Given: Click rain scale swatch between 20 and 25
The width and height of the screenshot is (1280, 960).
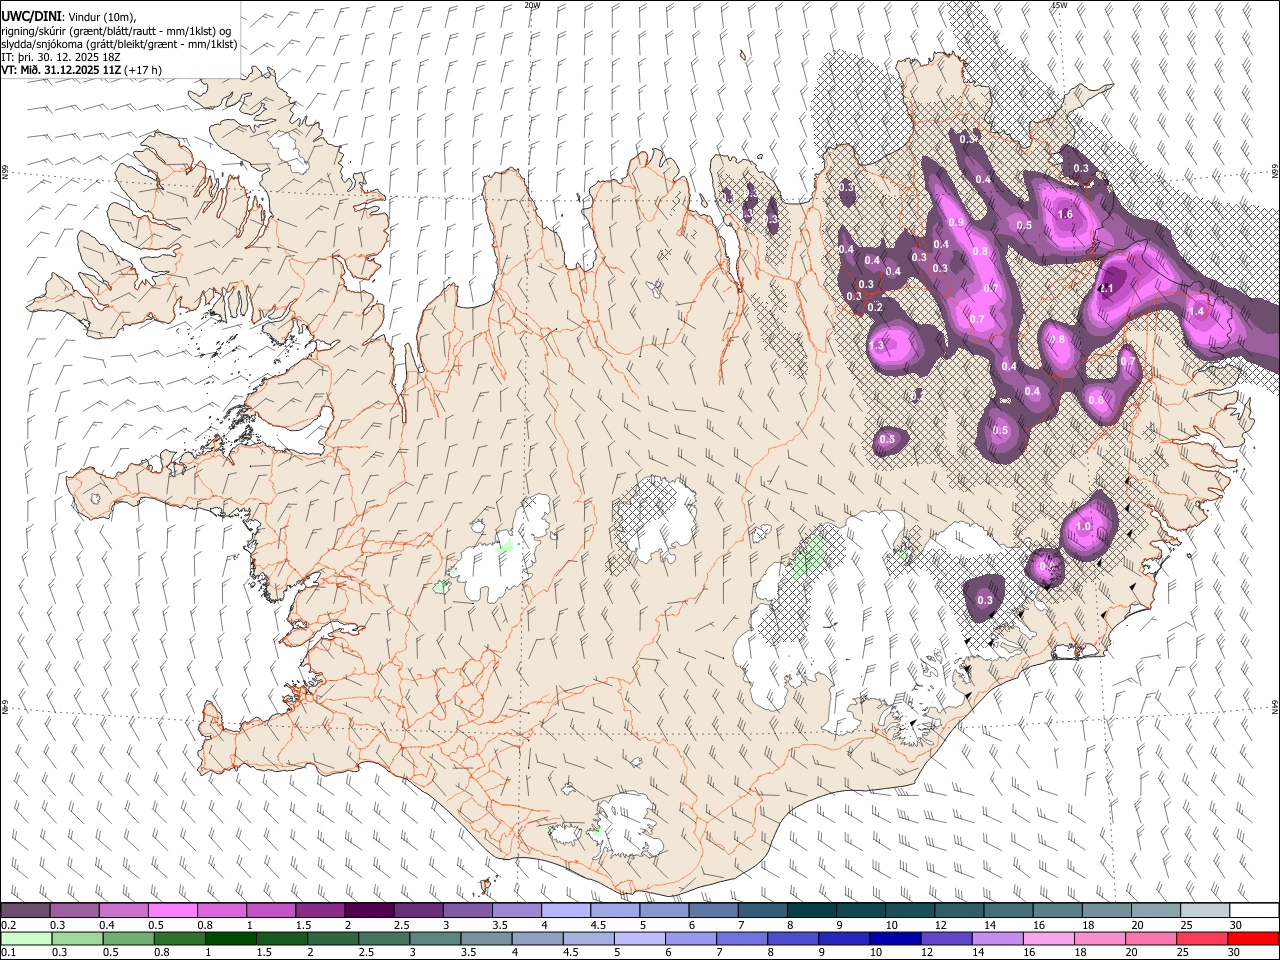Looking at the screenshot, I should pyautogui.click(x=1152, y=938).
